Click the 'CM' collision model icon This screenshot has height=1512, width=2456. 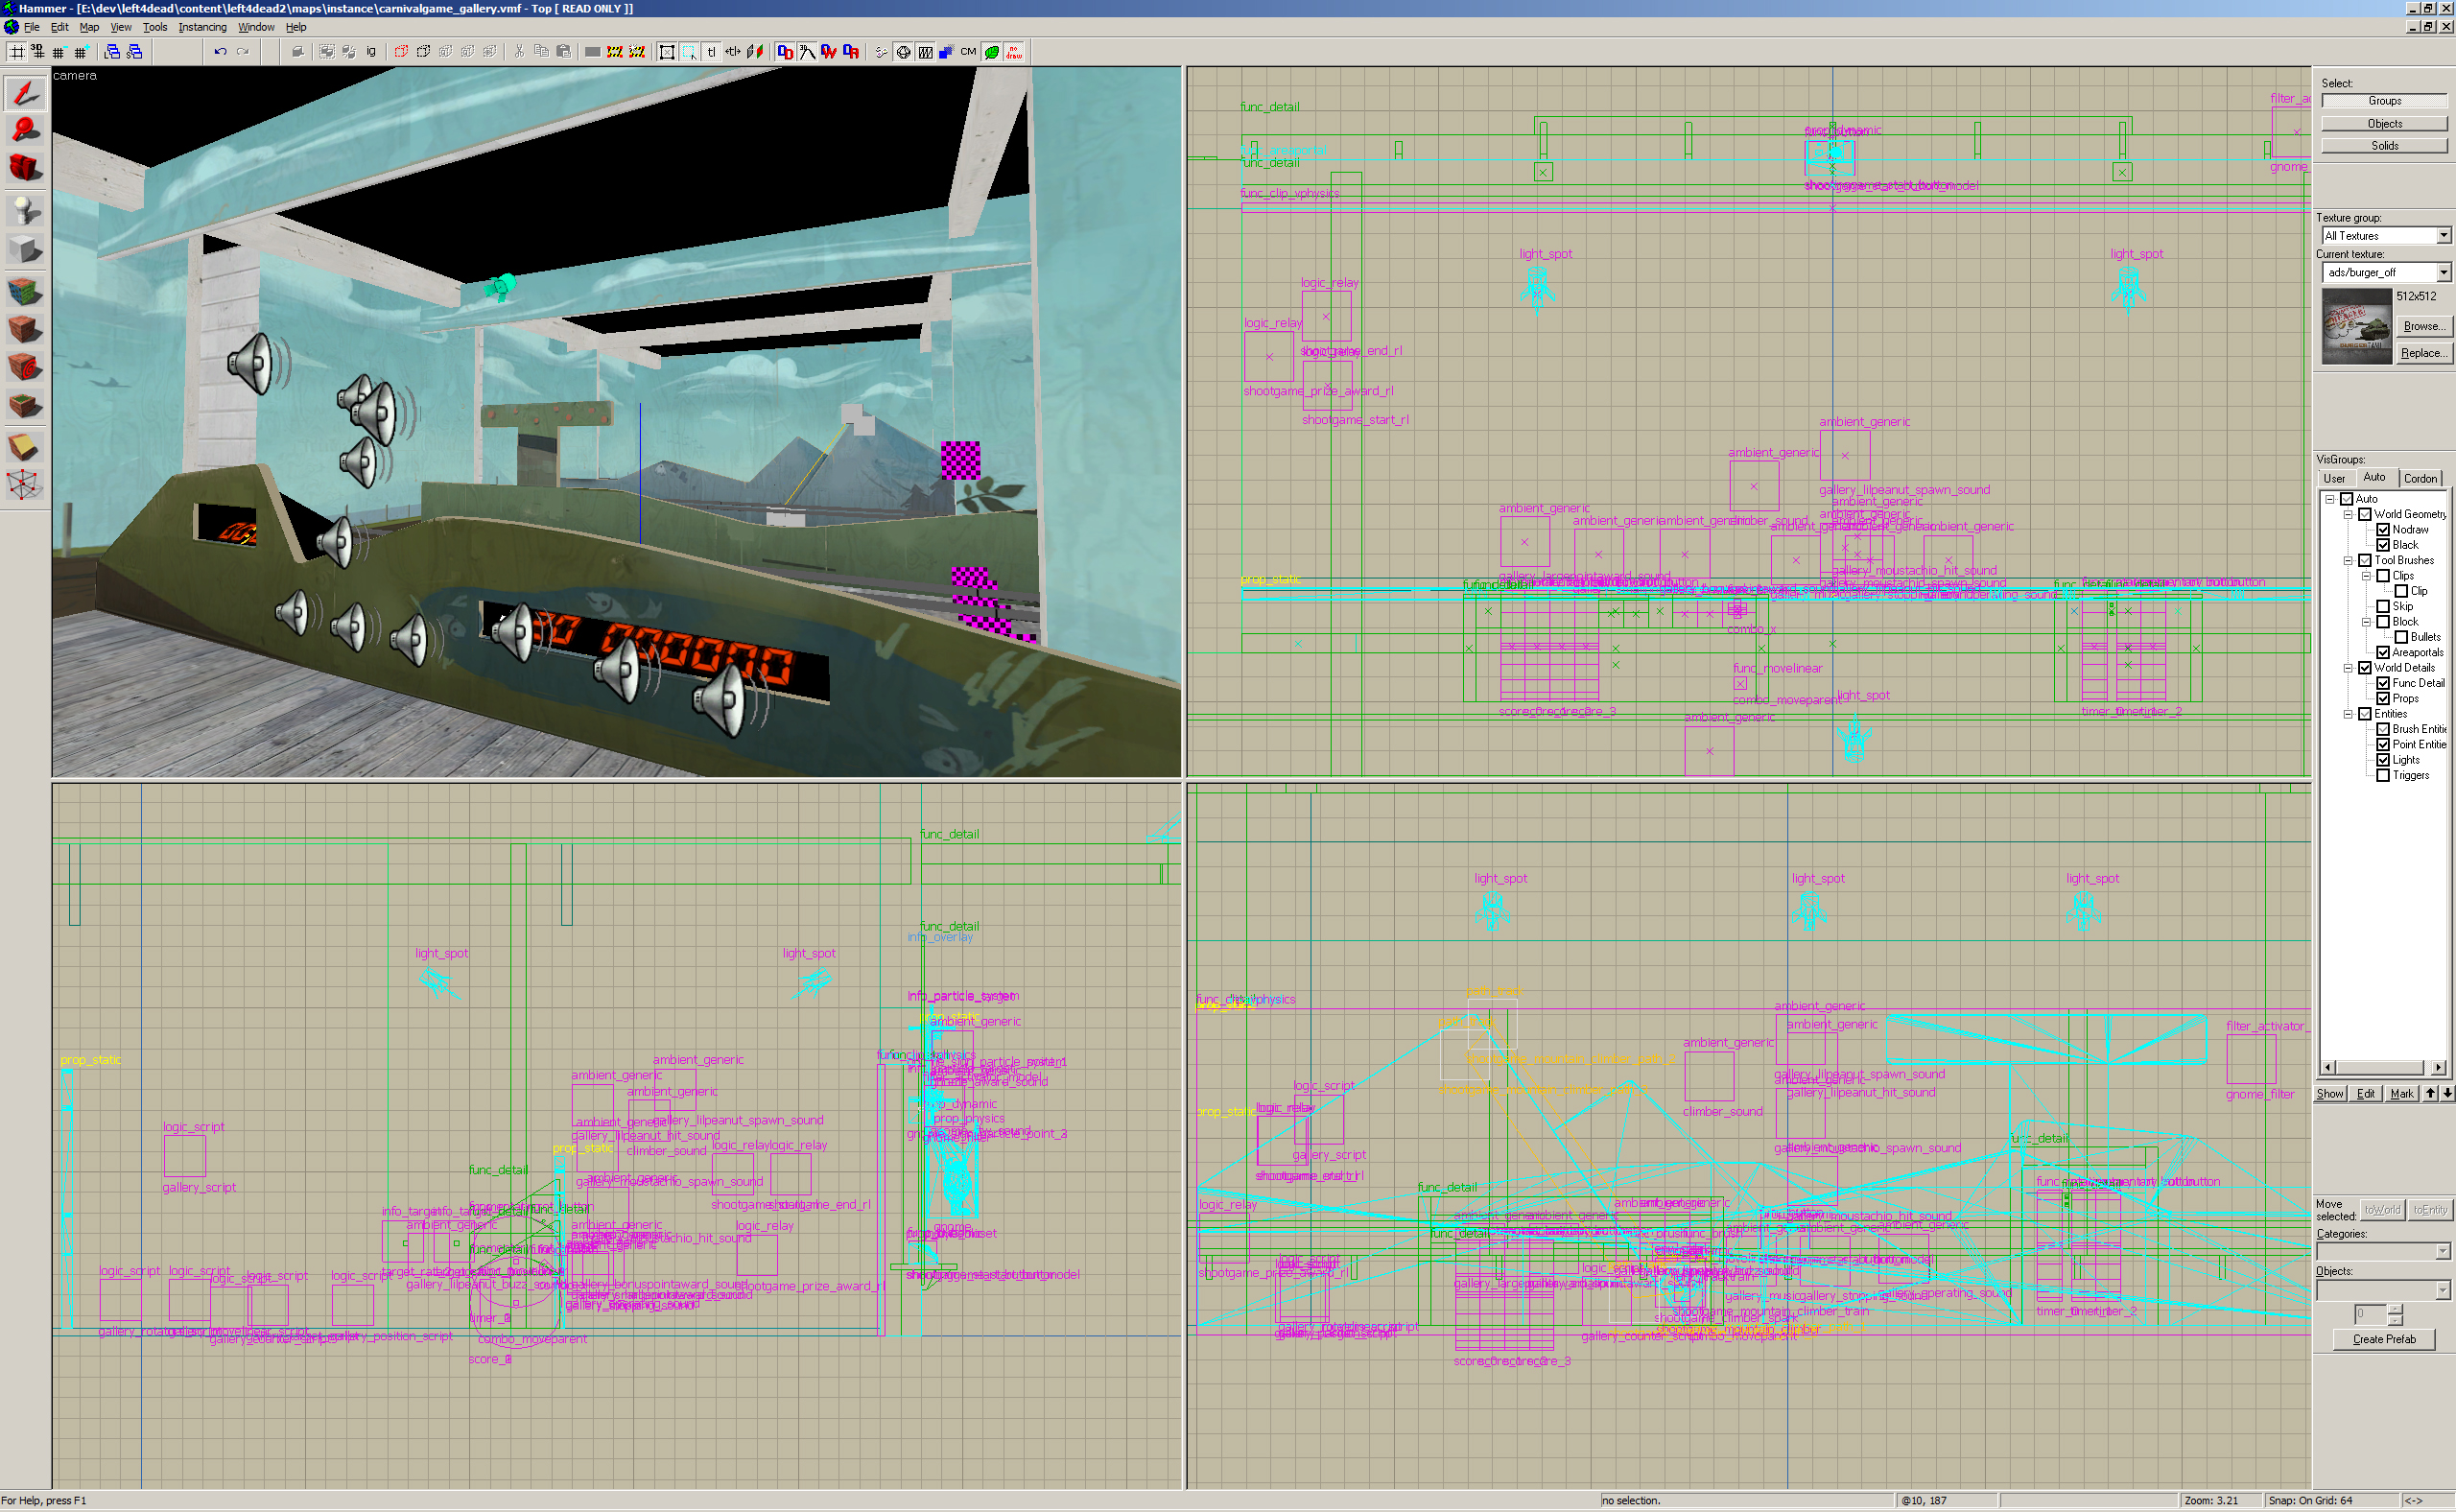pos(968,52)
